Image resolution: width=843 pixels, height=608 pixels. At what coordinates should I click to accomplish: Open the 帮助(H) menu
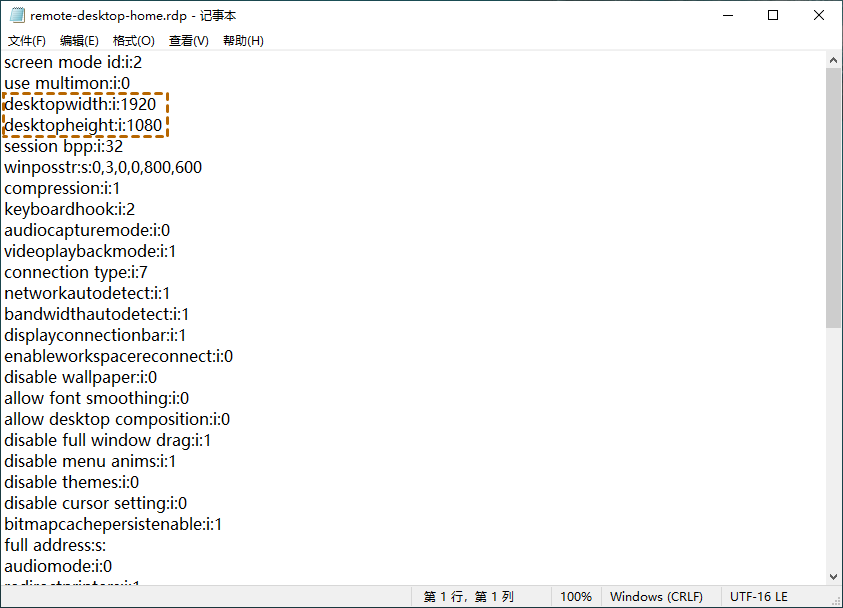tap(244, 41)
